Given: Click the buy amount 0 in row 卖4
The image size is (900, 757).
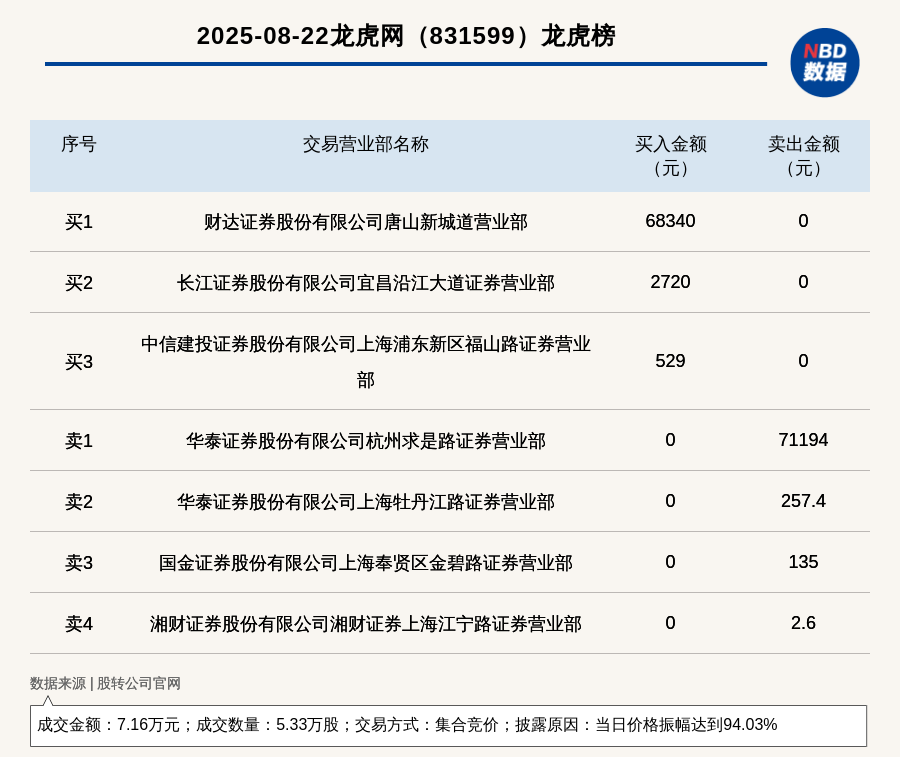Looking at the screenshot, I should (x=670, y=623).
